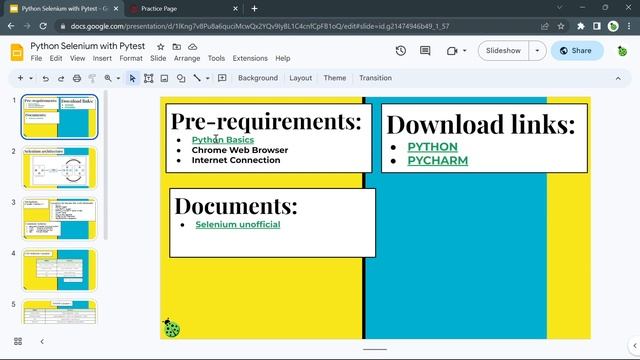The width and height of the screenshot is (640, 360).
Task: Open the Theme panel
Action: [335, 78]
